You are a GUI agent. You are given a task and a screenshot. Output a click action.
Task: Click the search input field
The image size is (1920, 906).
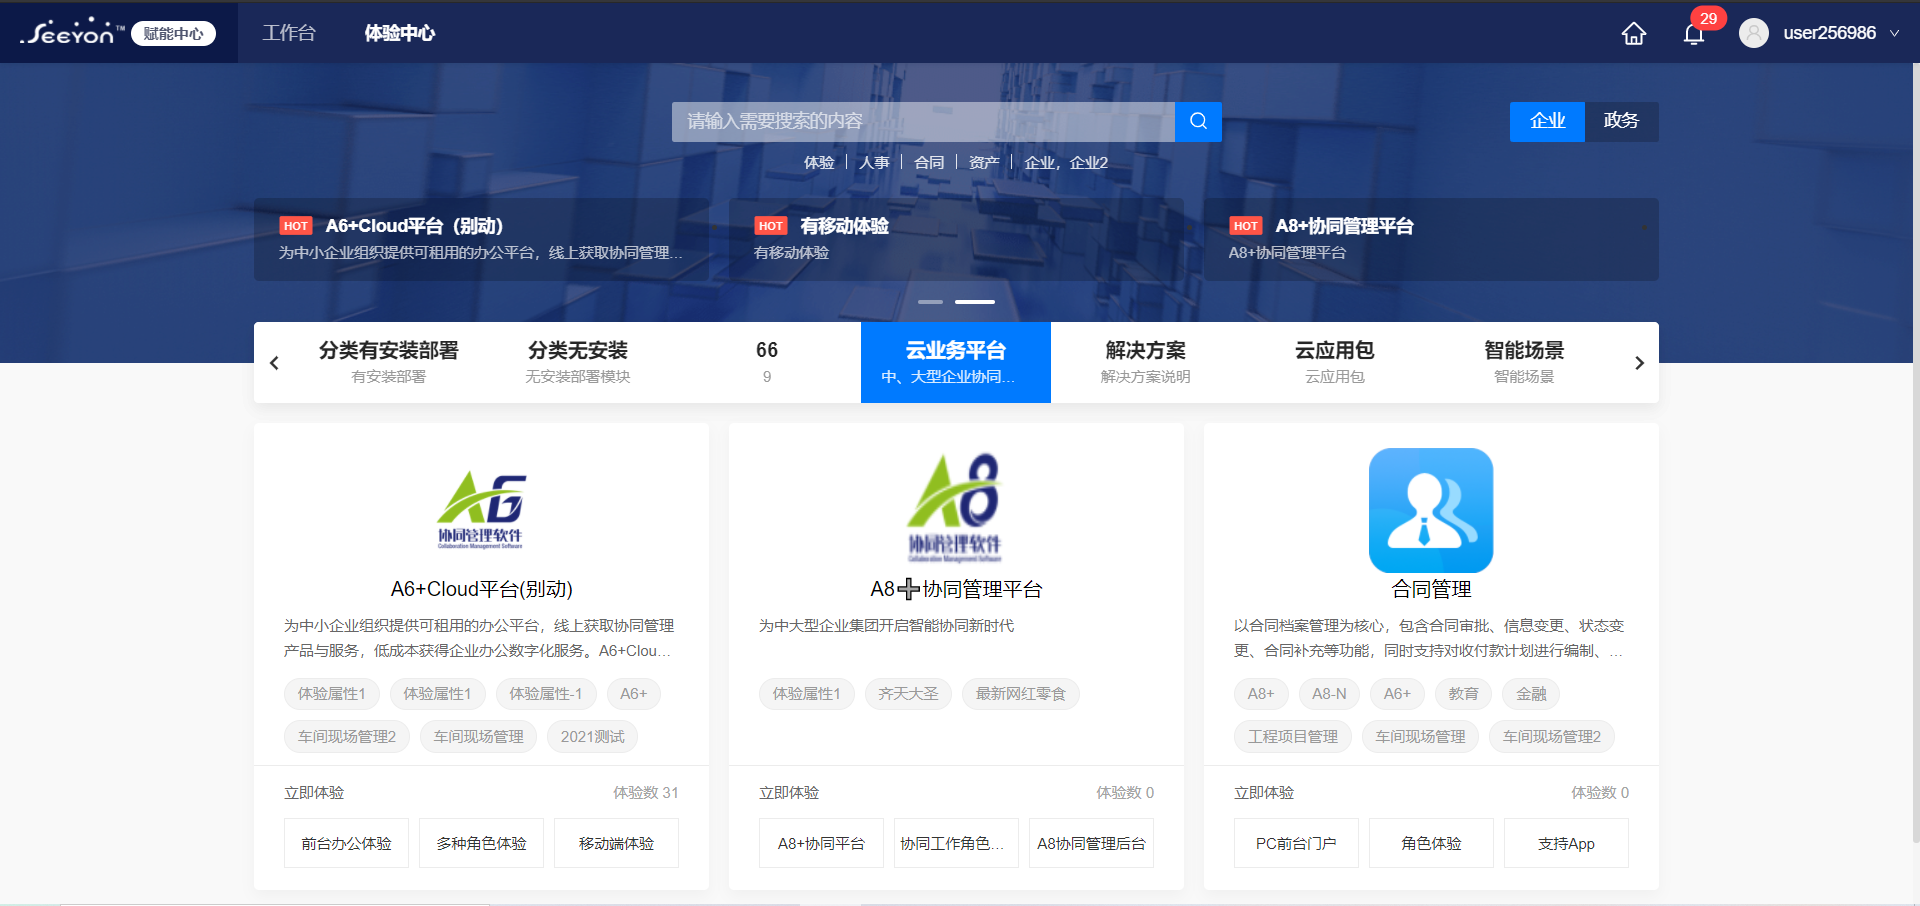923,121
